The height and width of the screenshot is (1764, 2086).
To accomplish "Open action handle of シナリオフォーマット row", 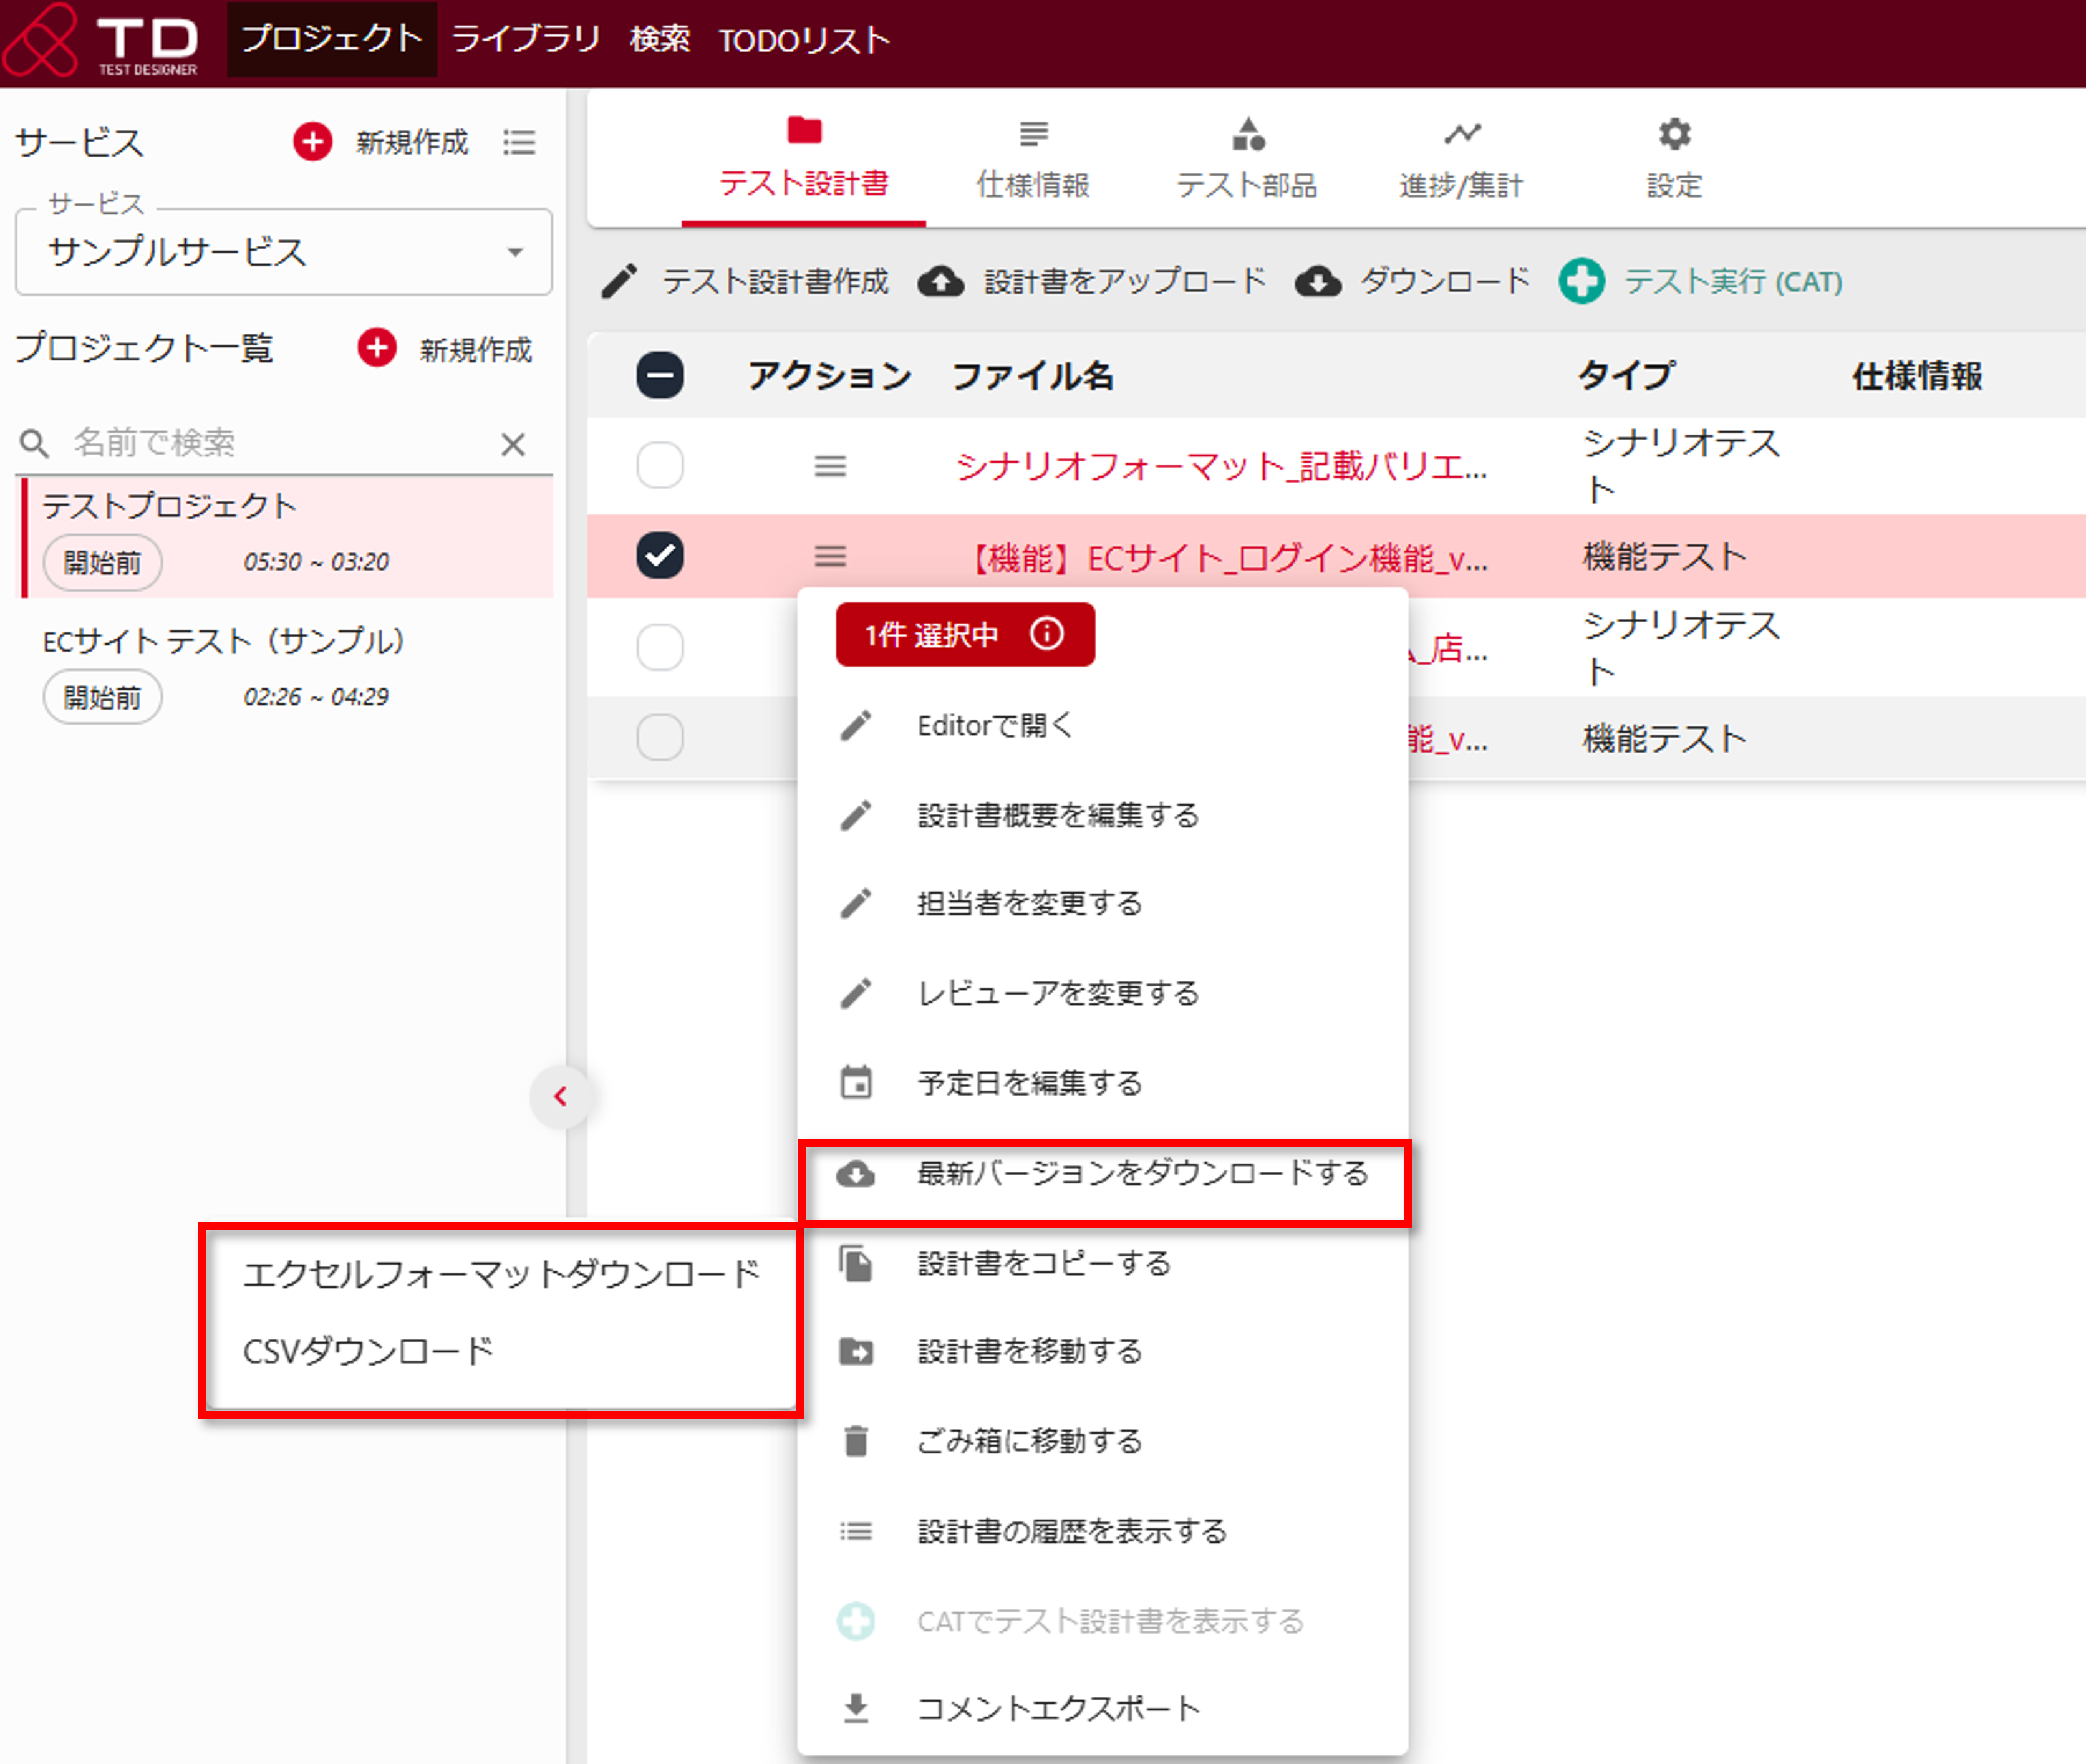I will pos(830,466).
